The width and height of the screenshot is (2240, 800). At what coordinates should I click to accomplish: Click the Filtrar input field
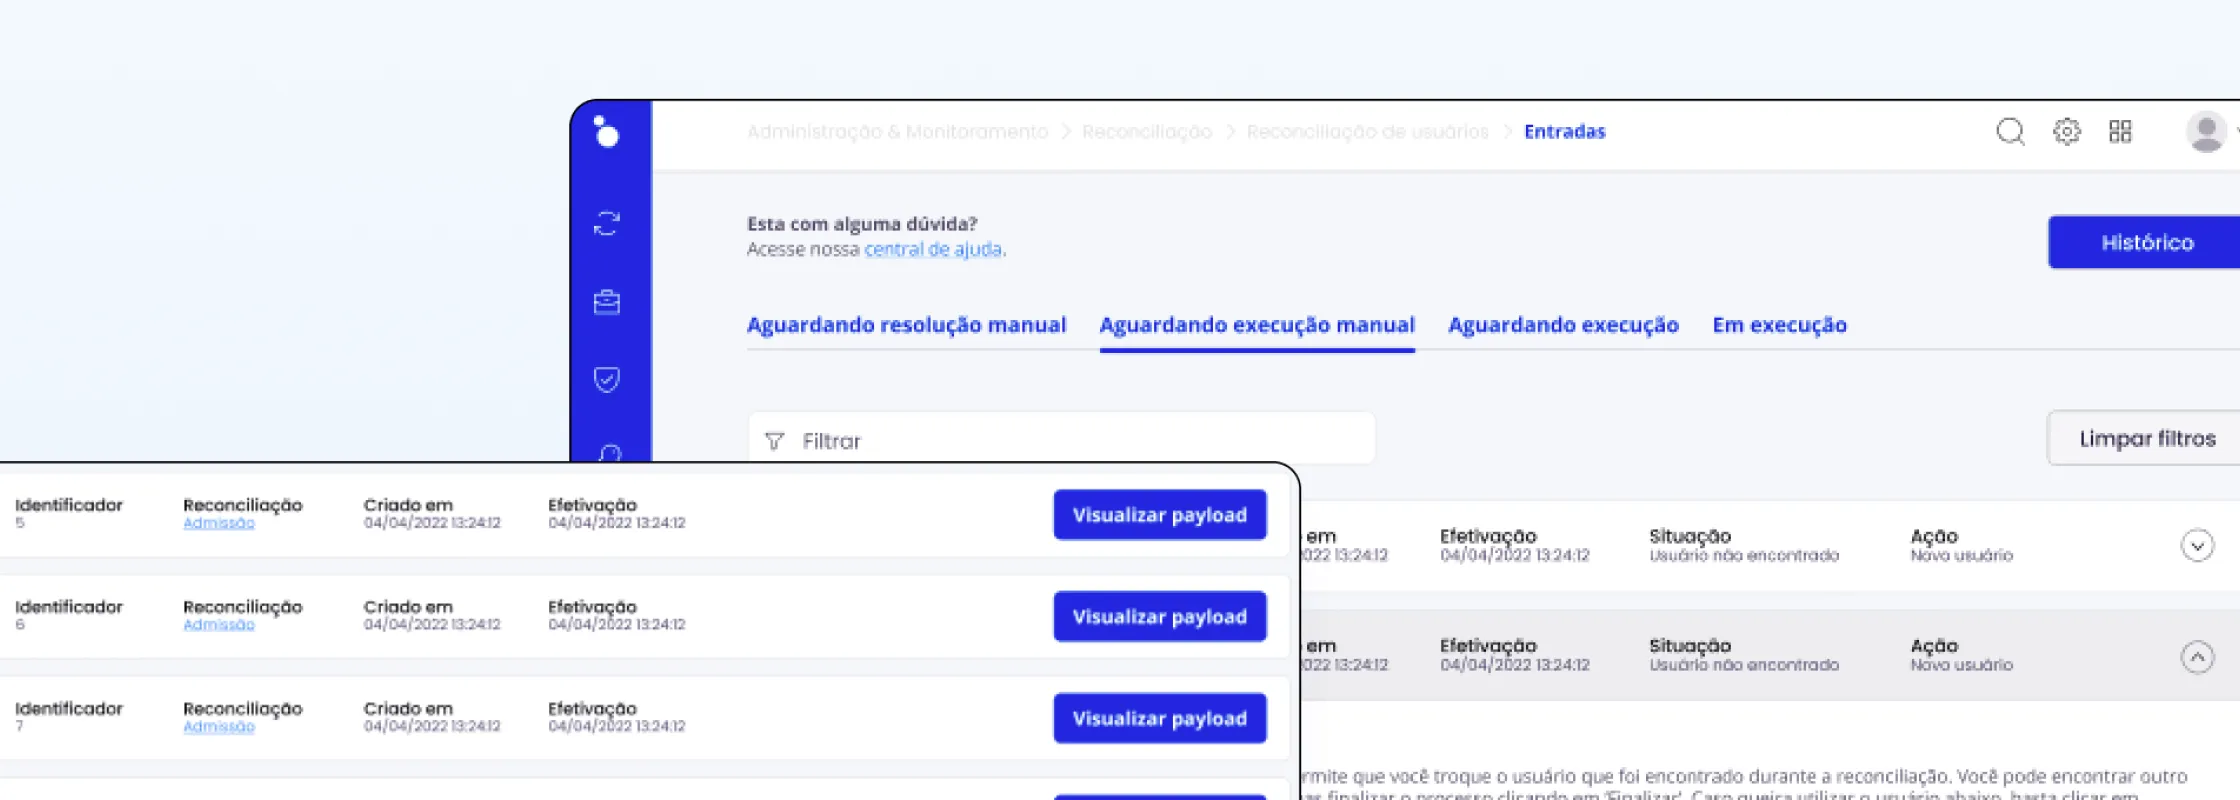tap(1060, 440)
